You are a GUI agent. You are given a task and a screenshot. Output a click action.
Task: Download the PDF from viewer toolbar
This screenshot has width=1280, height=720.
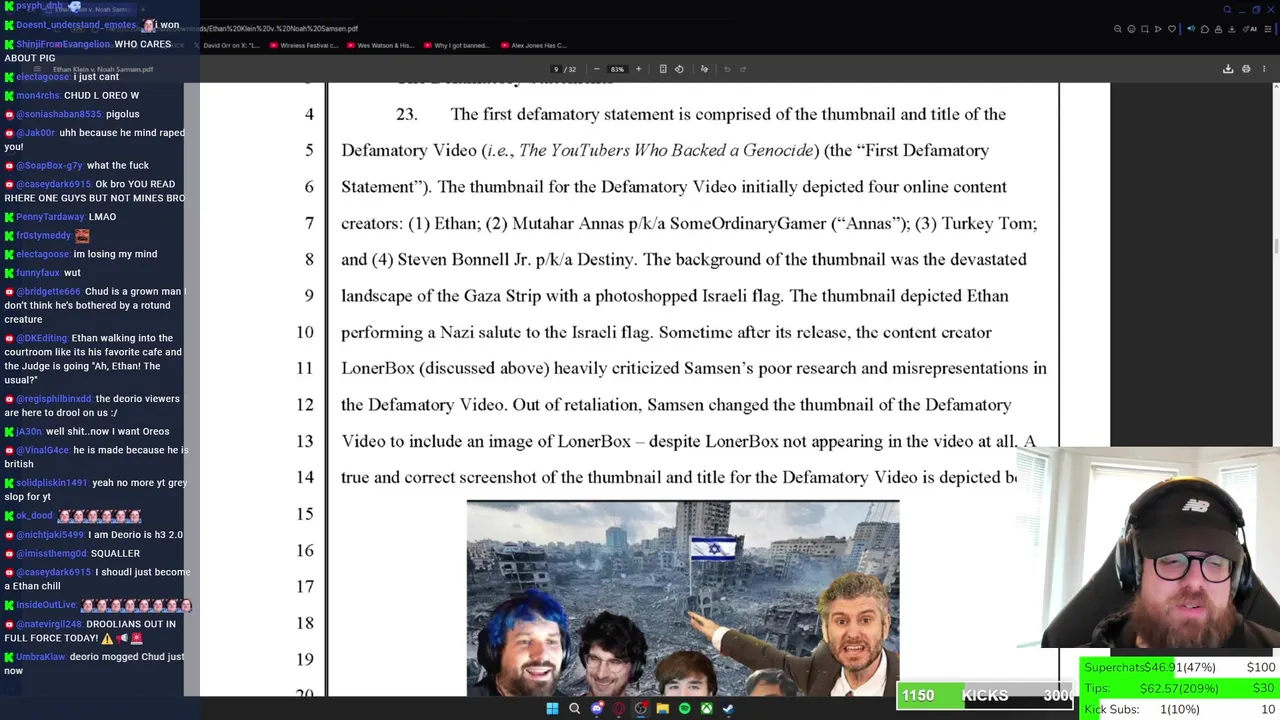pyautogui.click(x=1228, y=69)
